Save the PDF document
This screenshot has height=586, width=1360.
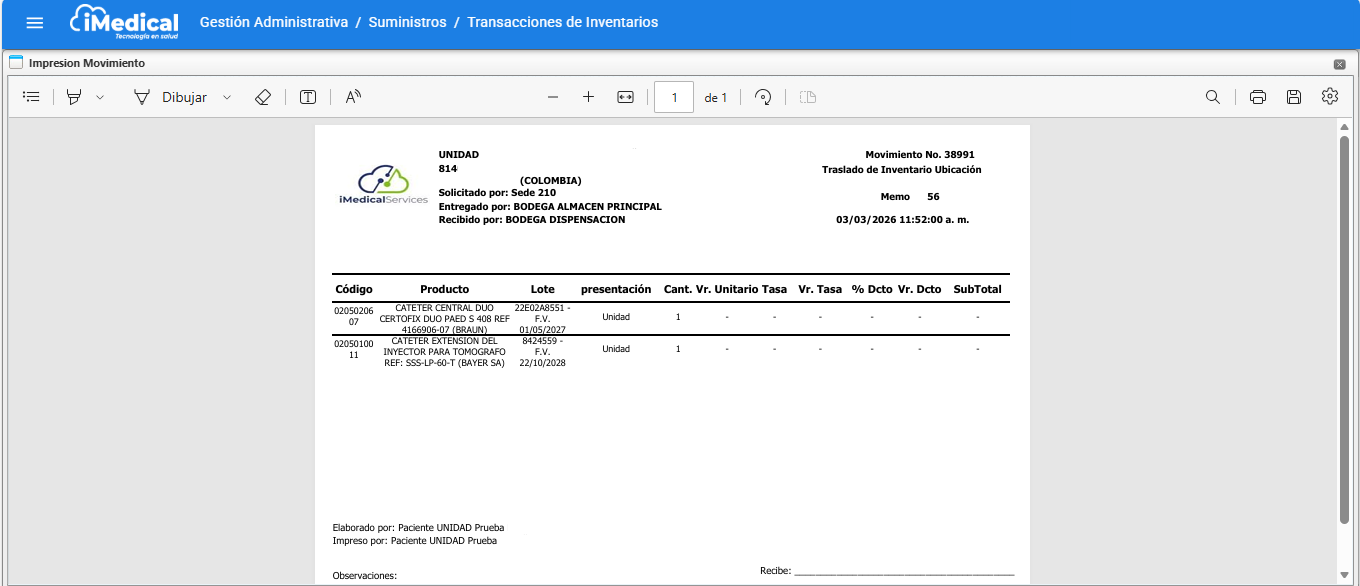point(1293,97)
